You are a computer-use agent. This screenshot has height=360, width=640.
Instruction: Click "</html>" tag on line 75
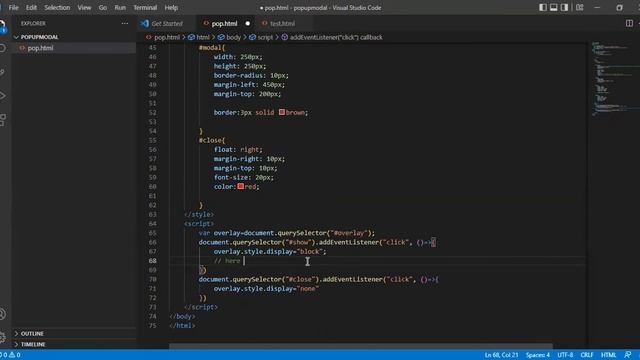182,325
